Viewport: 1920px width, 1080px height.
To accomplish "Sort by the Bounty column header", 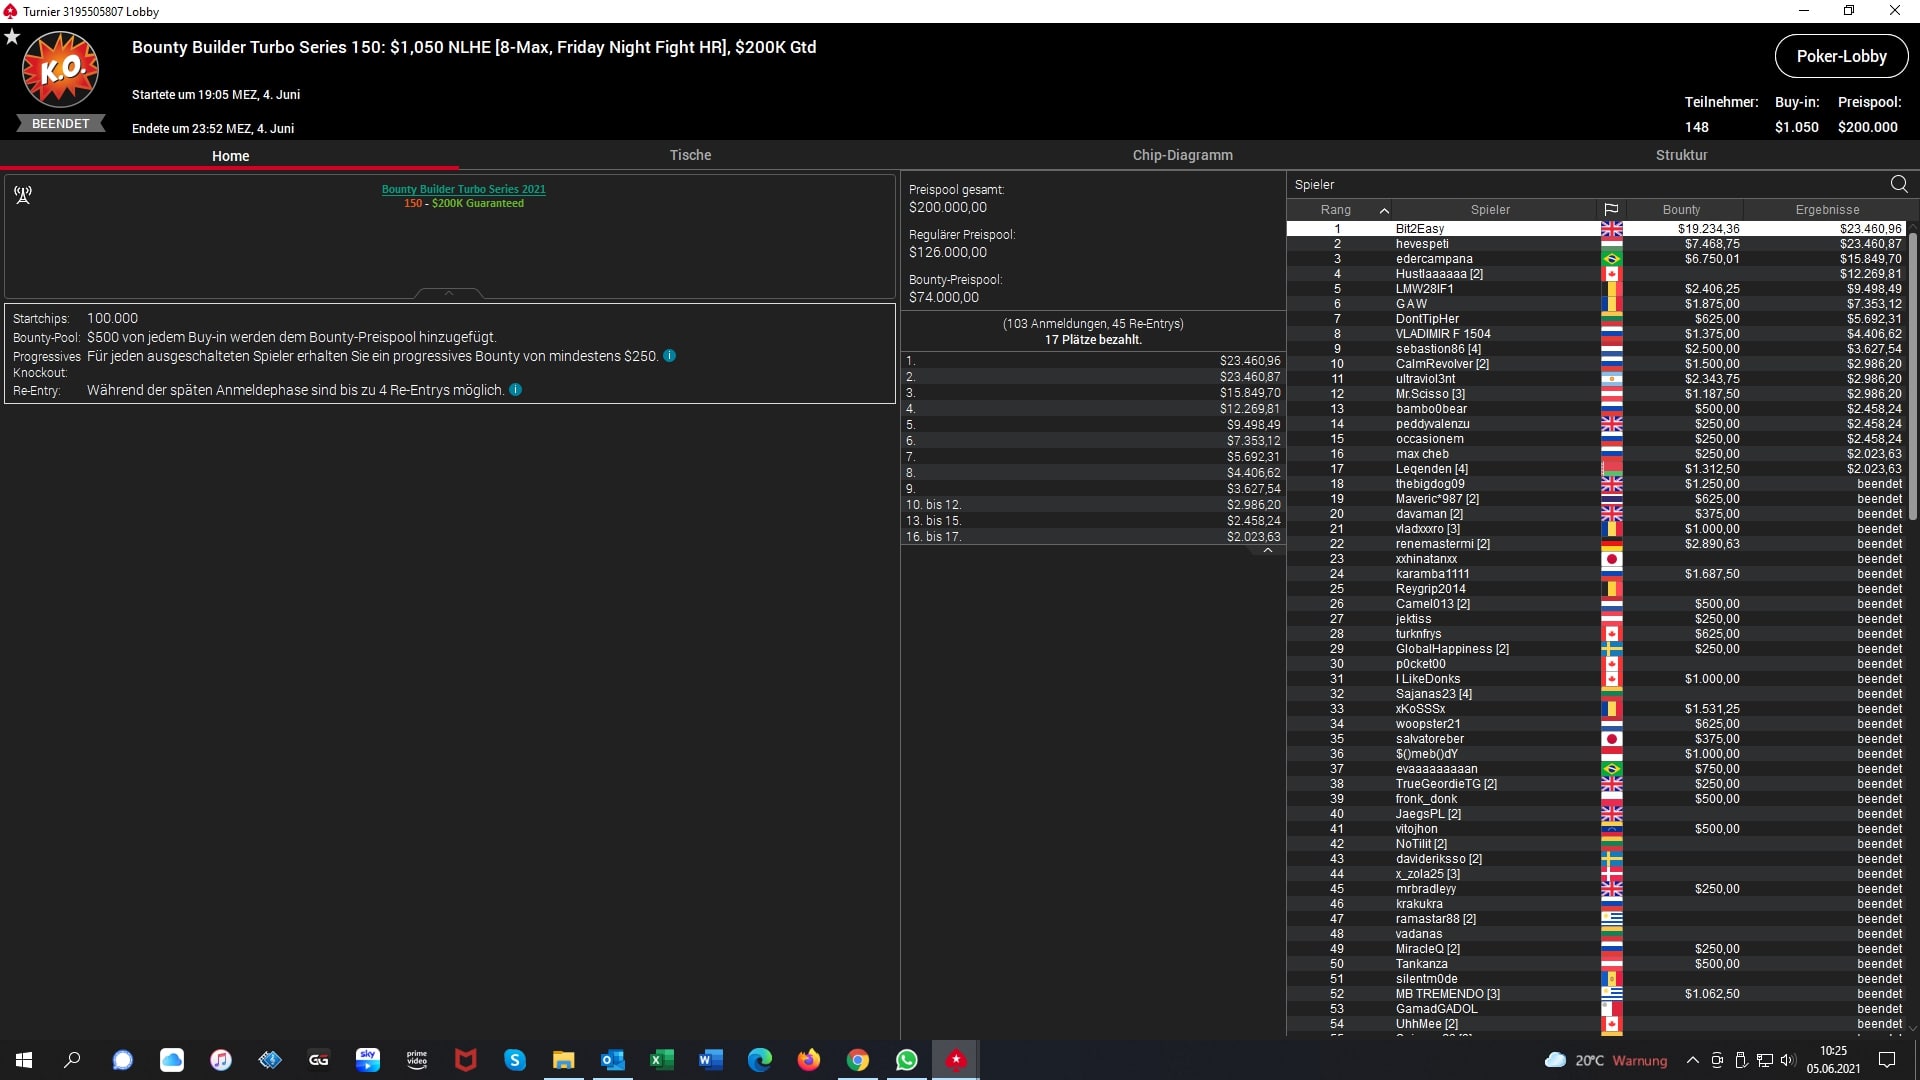I will click(x=1681, y=210).
